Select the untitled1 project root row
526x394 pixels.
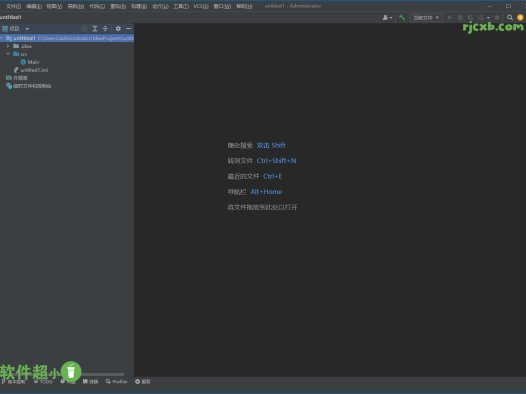click(x=67, y=38)
